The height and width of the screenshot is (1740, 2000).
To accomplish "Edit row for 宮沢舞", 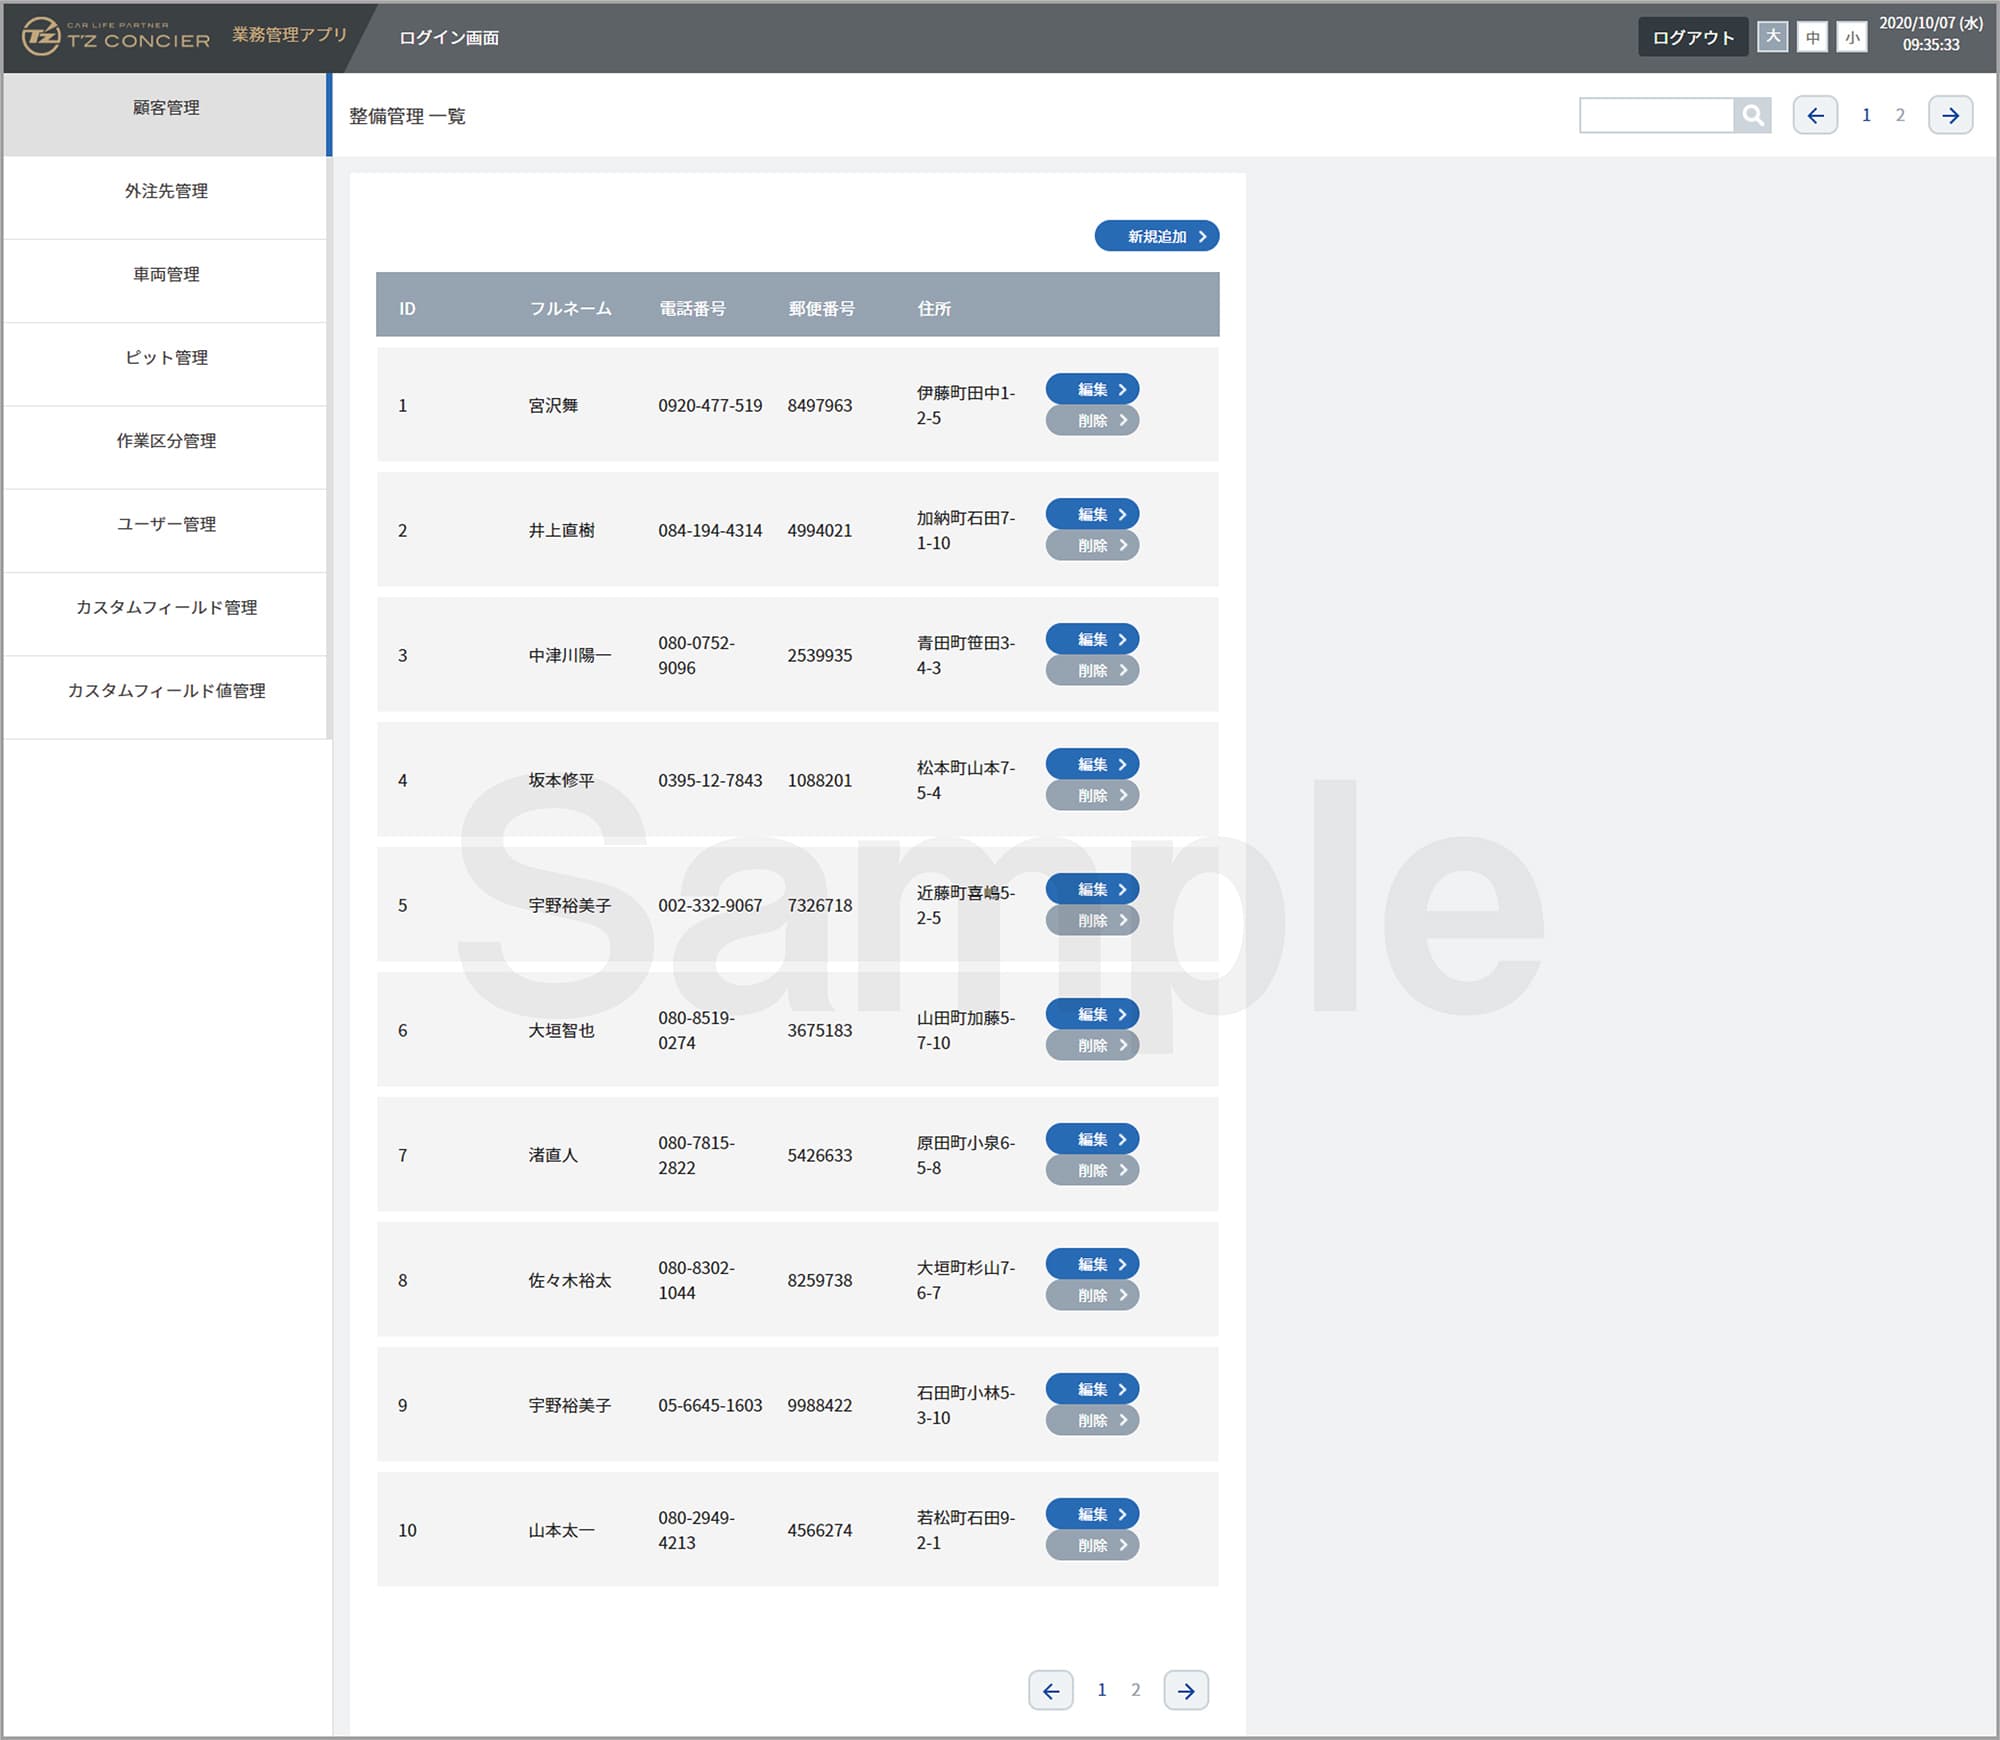I will pos(1092,389).
